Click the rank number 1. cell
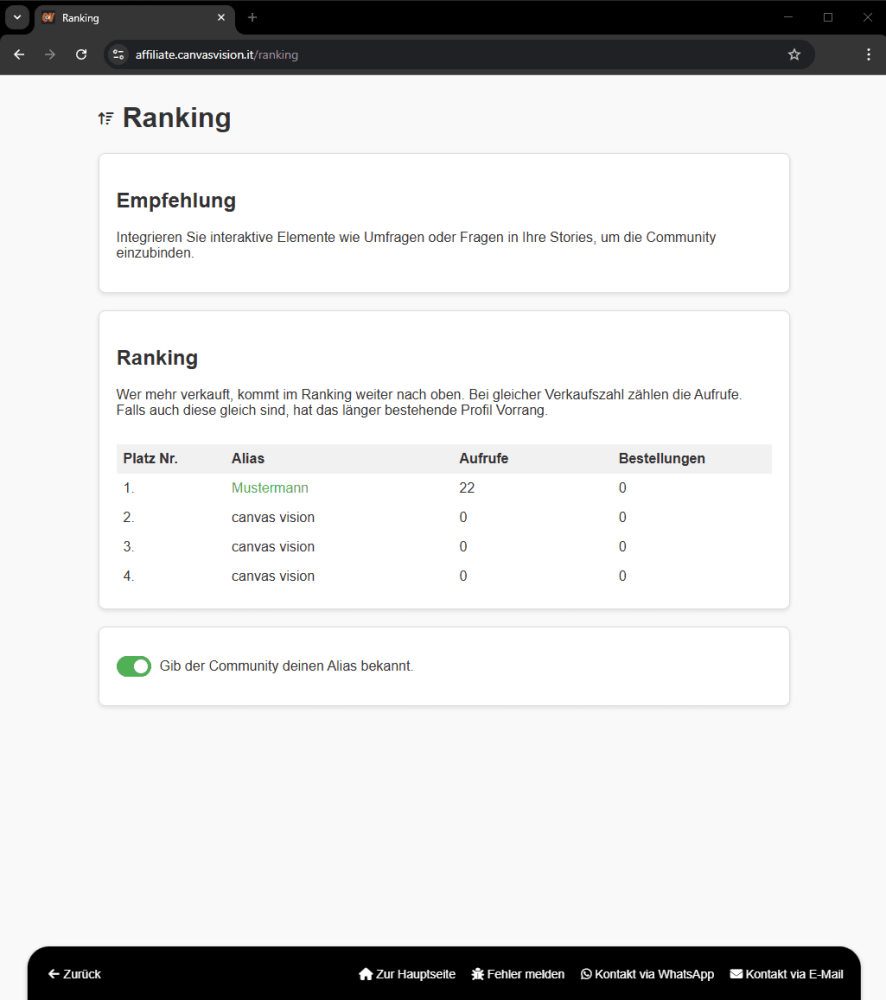This screenshot has height=1000, width=886. click(x=128, y=488)
